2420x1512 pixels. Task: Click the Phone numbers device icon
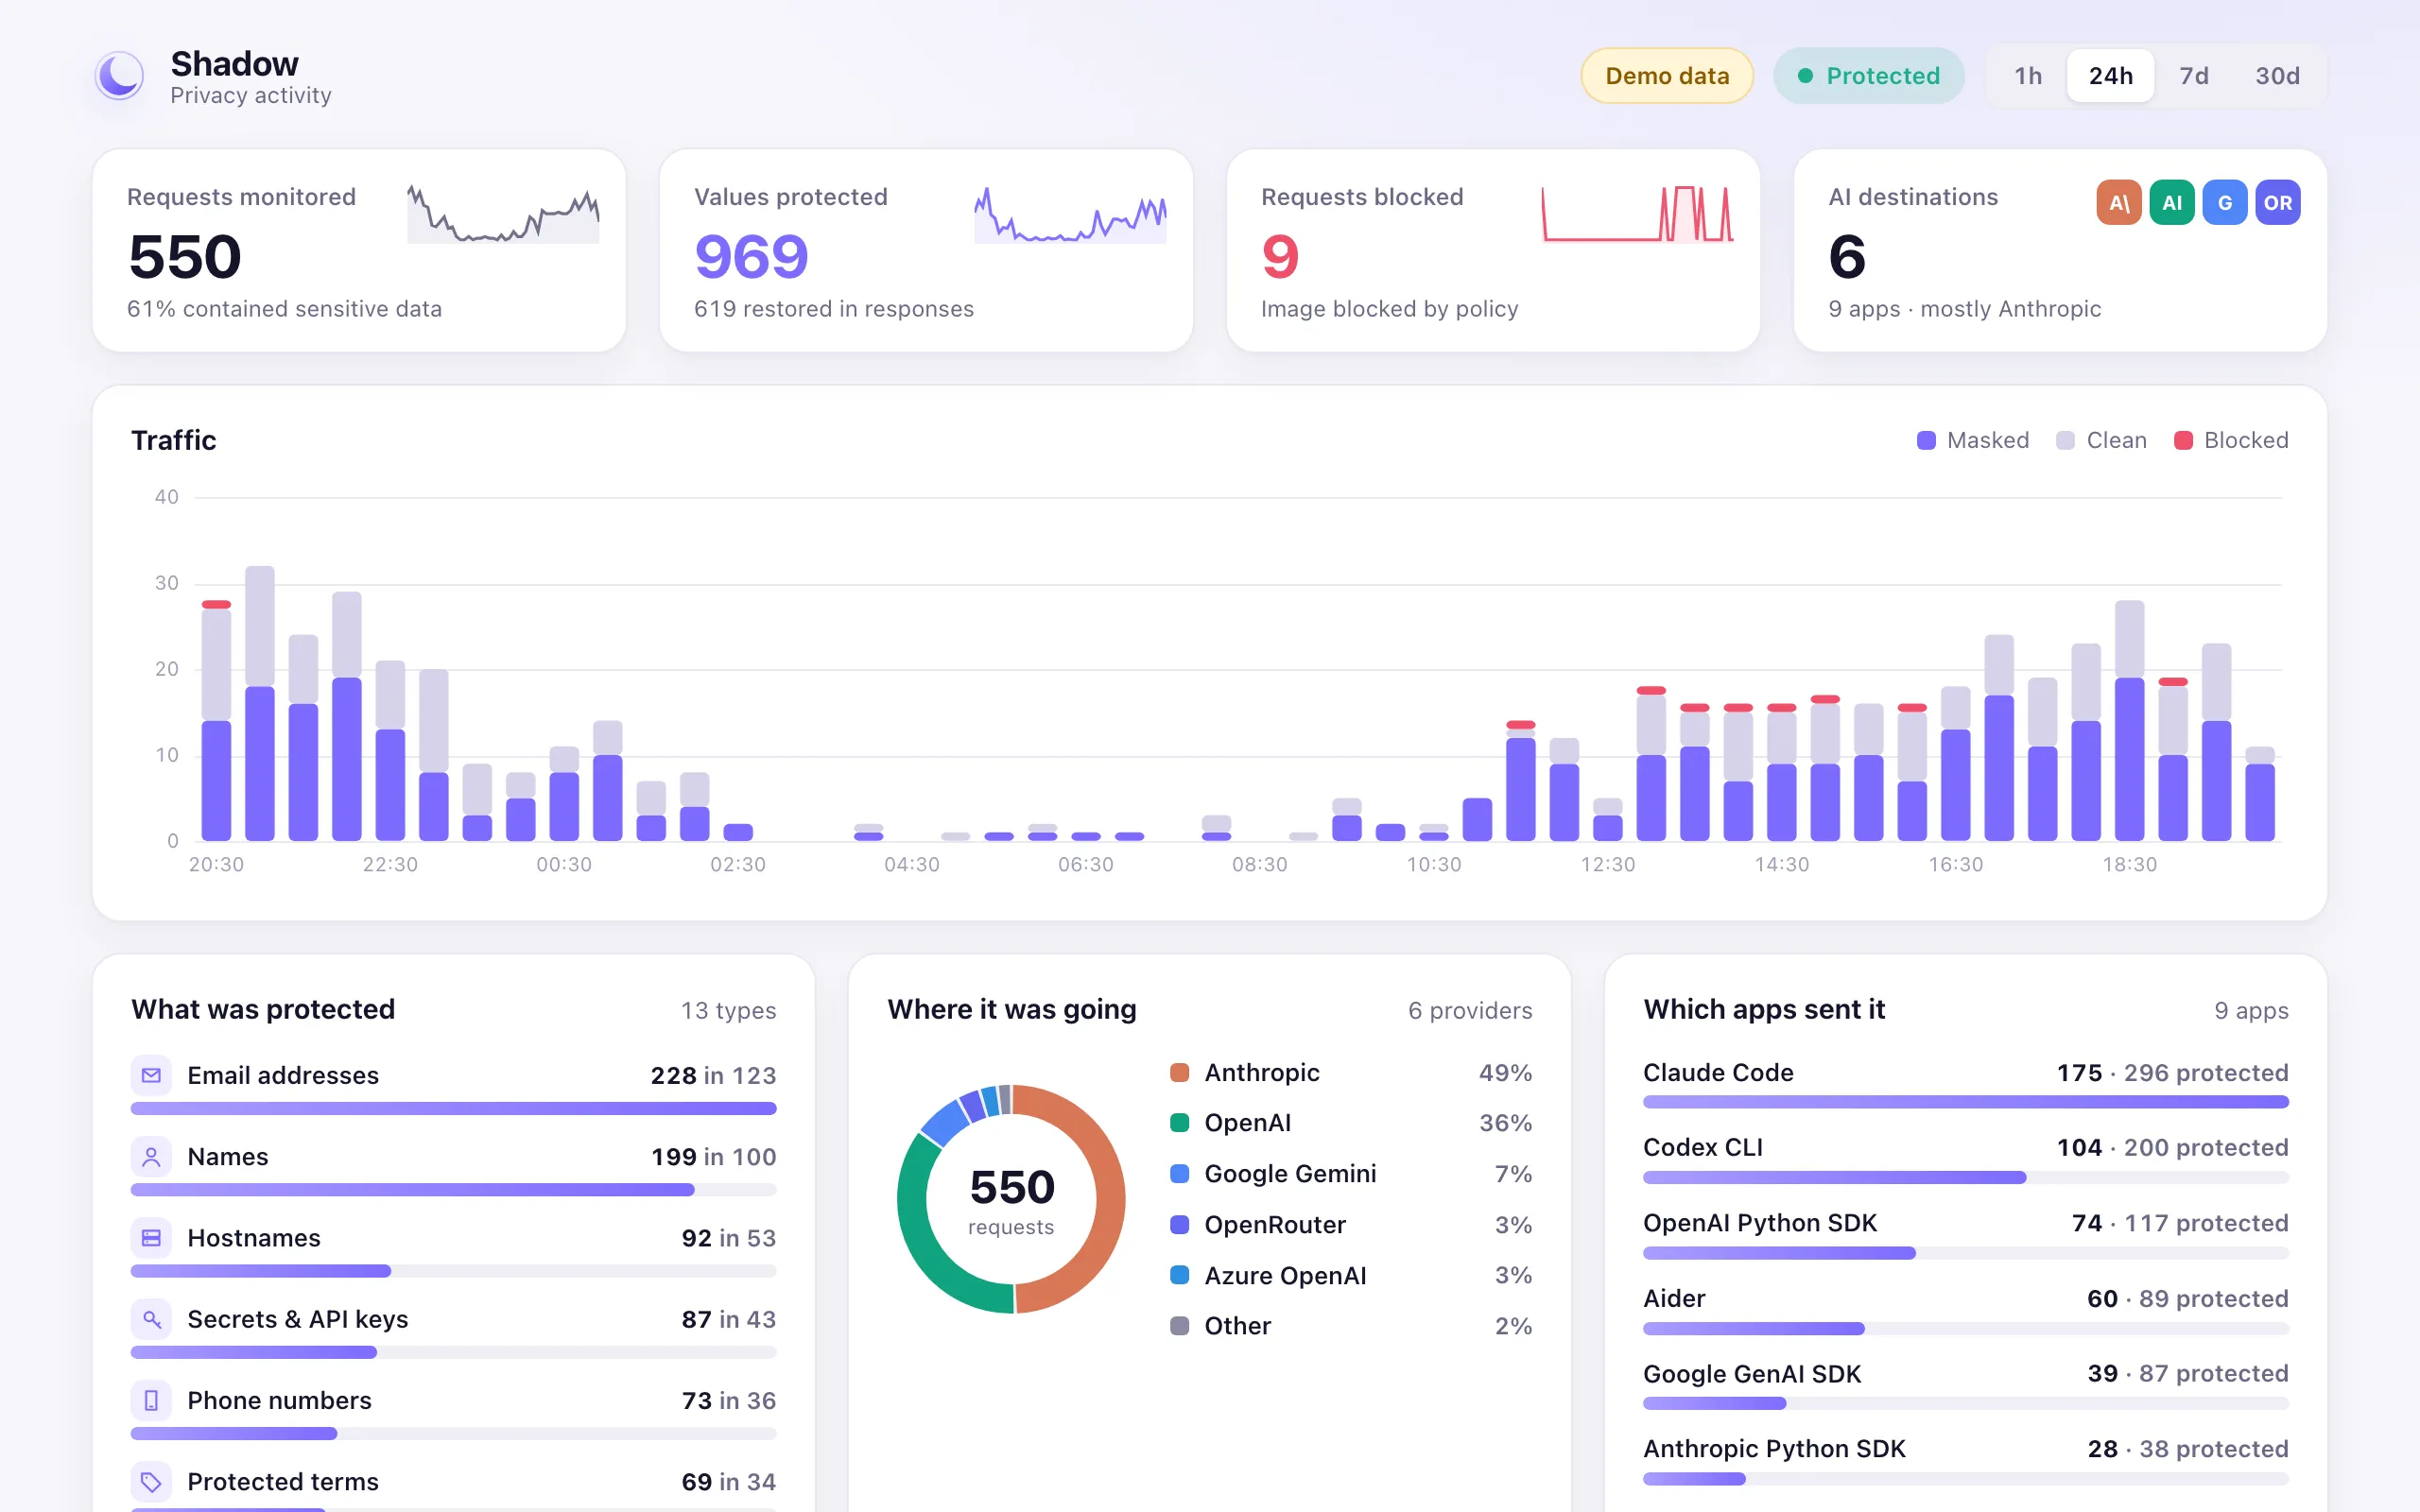click(151, 1400)
